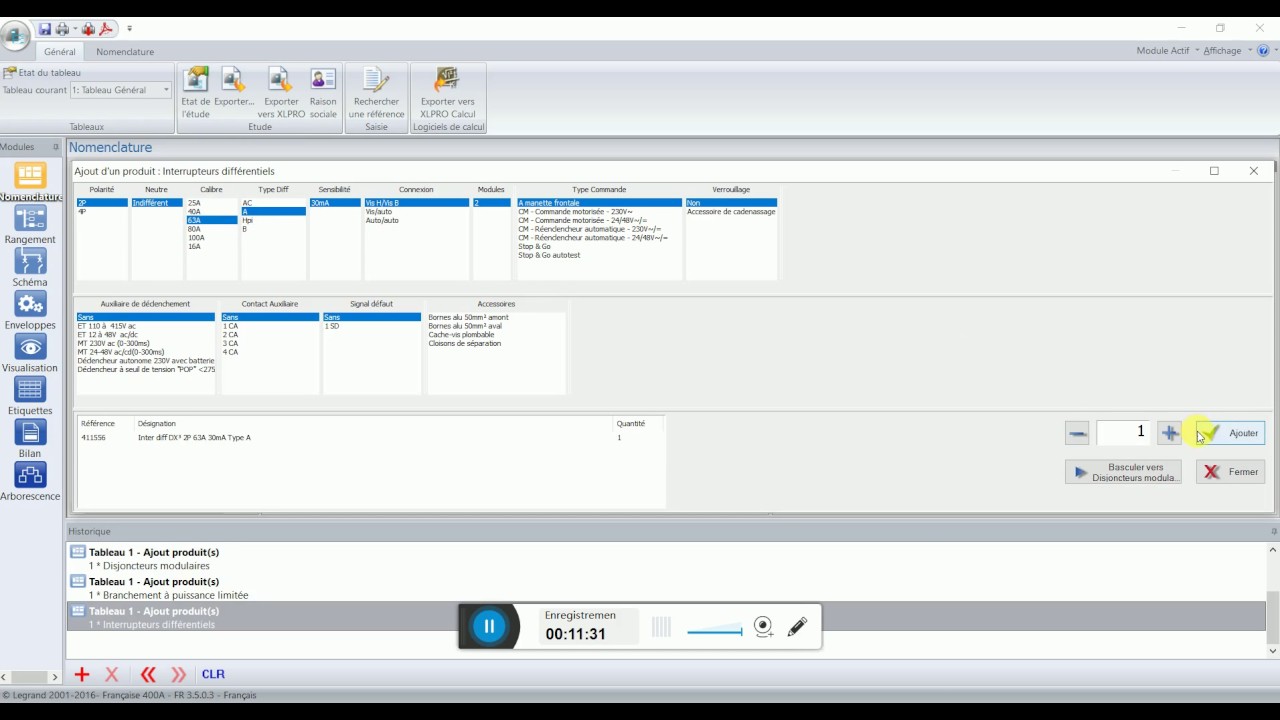Select Auto/auto in Connexion list
This screenshot has width=1280, height=720.
[x=416, y=220]
